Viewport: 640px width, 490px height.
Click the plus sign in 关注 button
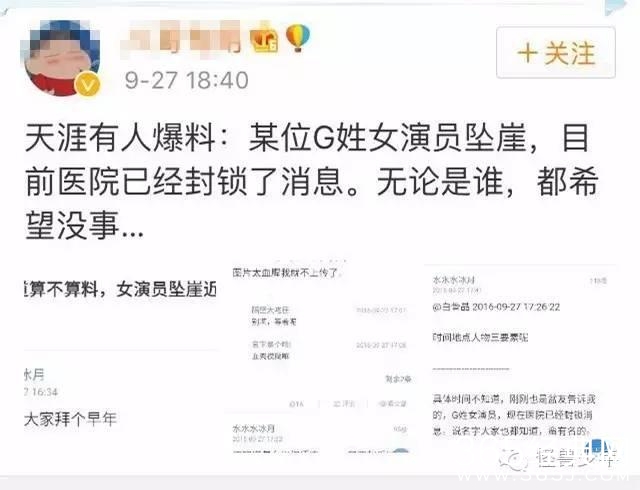point(527,53)
